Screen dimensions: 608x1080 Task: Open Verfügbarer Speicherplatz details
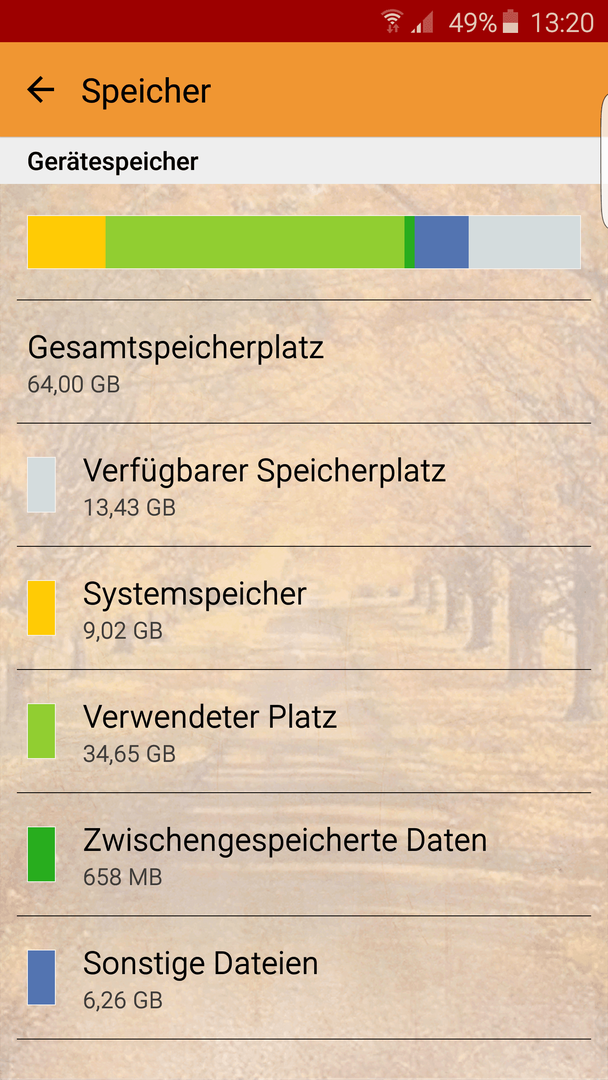click(x=304, y=485)
